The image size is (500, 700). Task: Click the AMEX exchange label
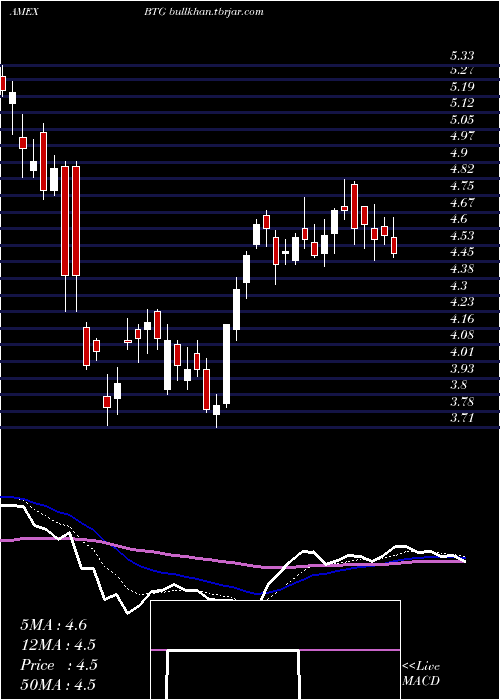click(24, 12)
